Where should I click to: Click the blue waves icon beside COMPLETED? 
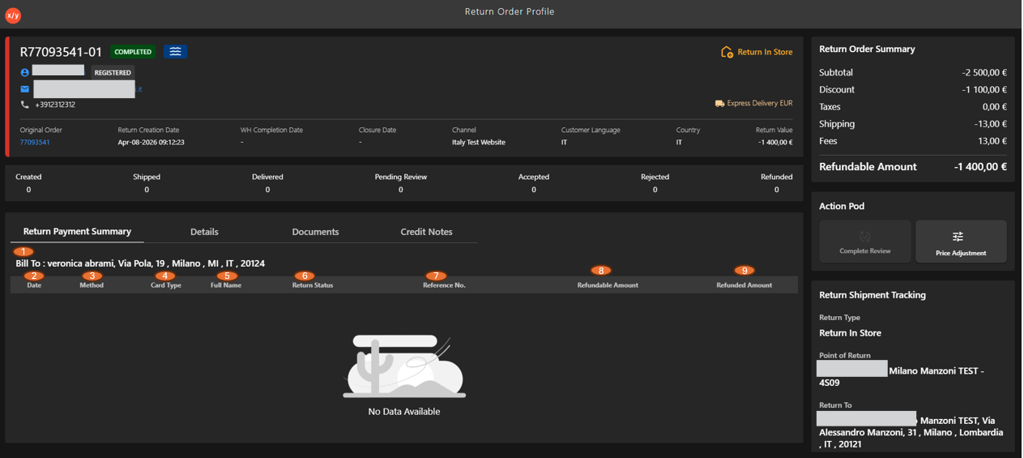(x=175, y=52)
